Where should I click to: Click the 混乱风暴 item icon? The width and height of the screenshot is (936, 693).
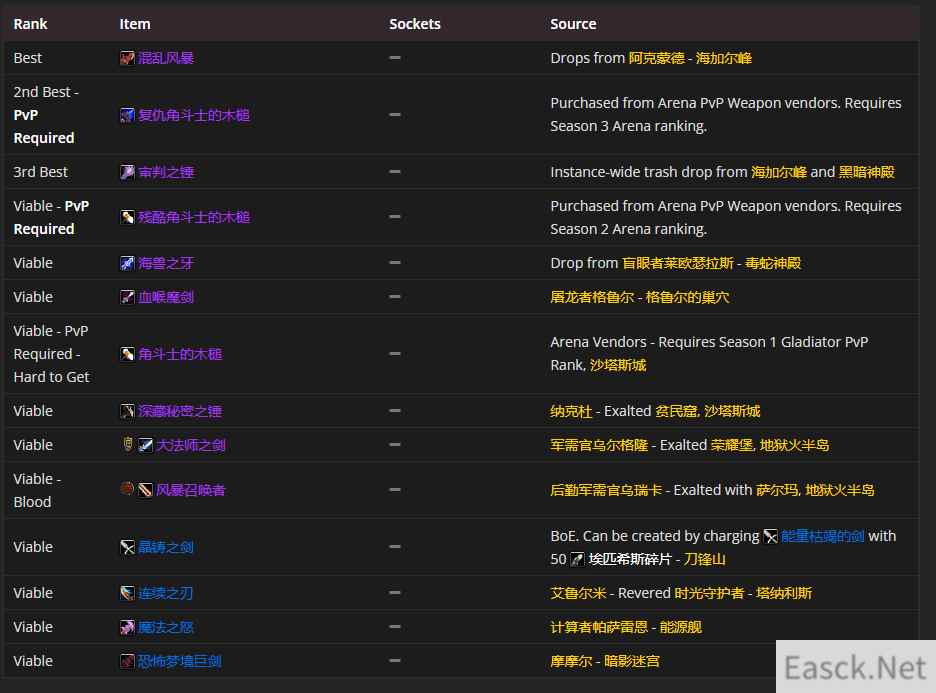pyautogui.click(x=127, y=58)
